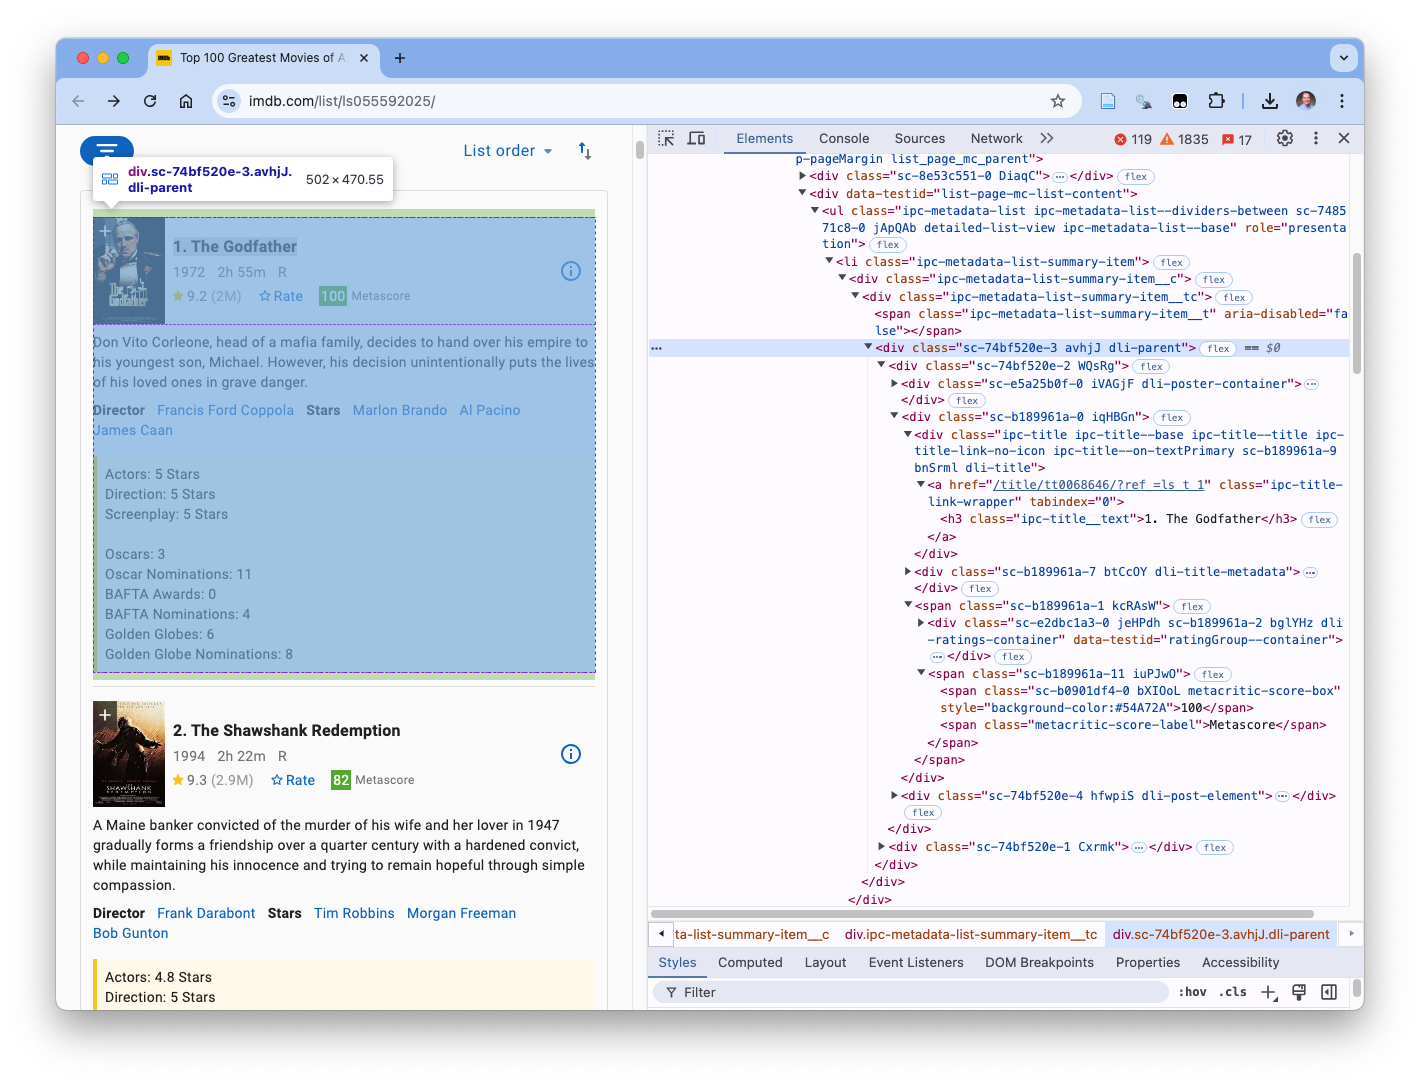Toggle the device toolbar in DevTools
Screen dimensions: 1420x1084
(x=696, y=139)
